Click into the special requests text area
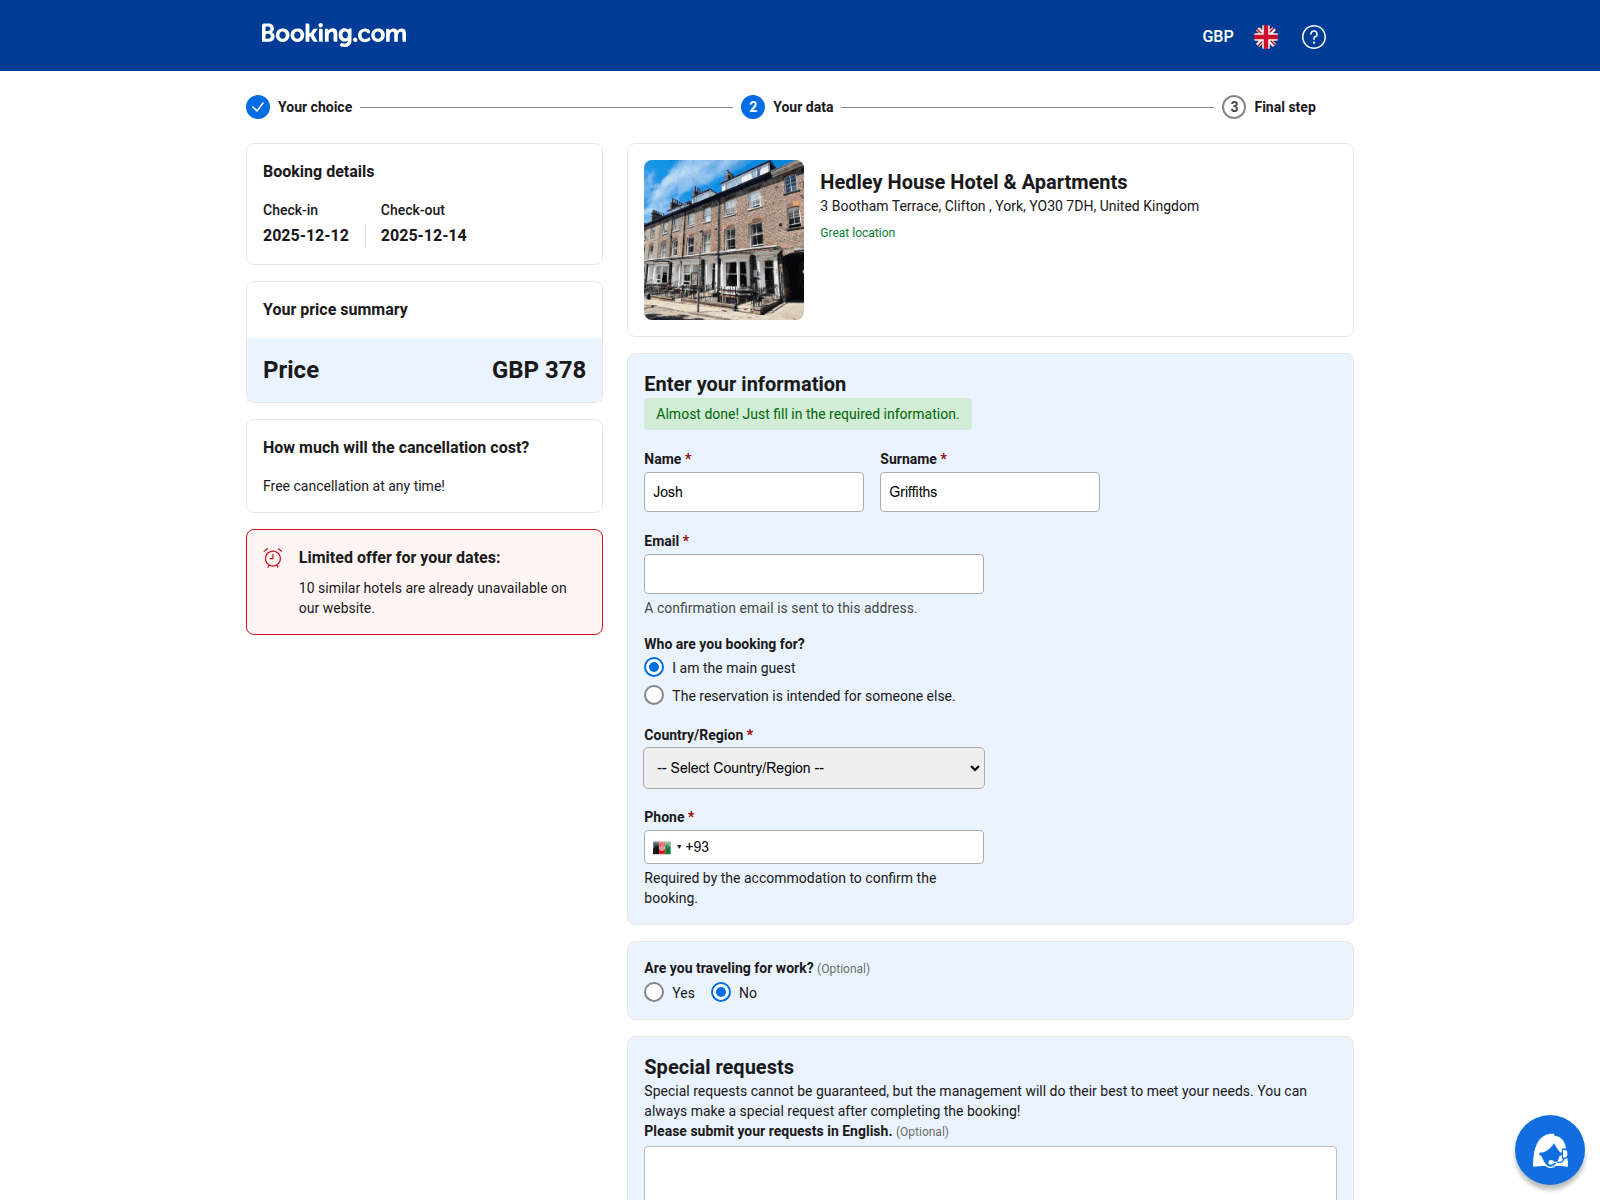 pos(990,1173)
